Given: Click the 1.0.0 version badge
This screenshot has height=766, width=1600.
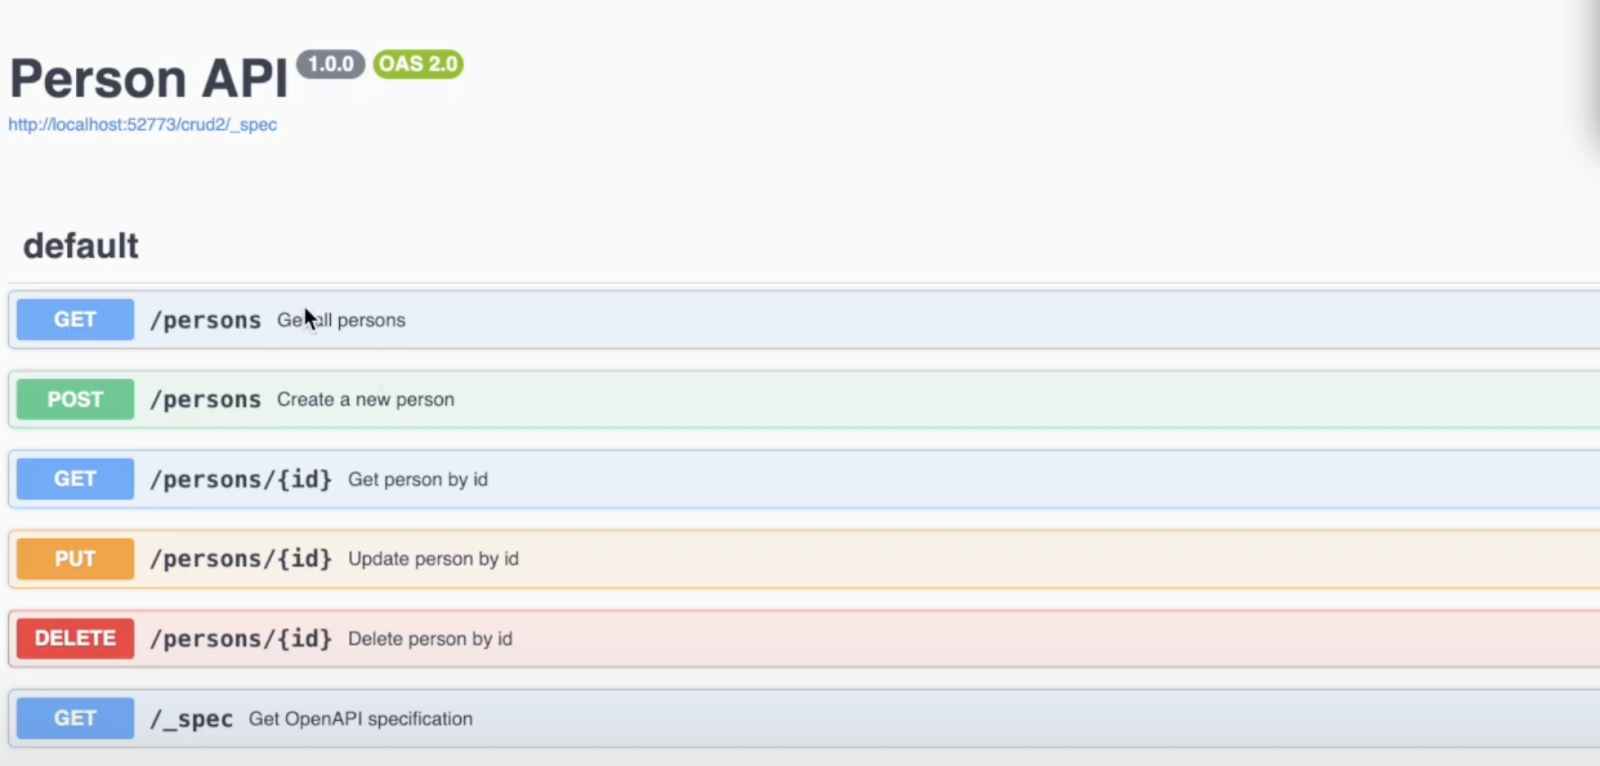Looking at the screenshot, I should pos(331,64).
